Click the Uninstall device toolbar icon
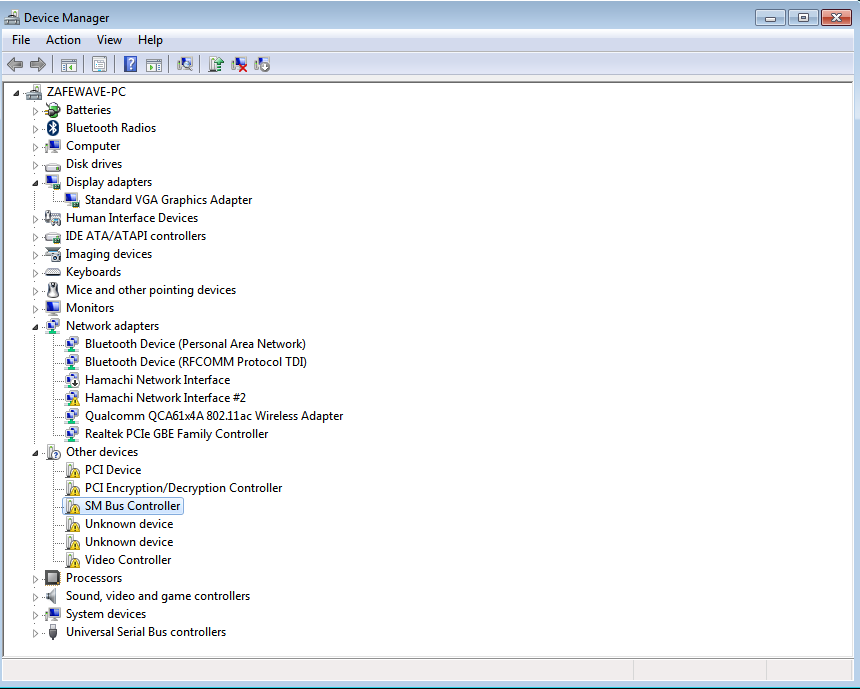Viewport: 860px width, 689px height. tap(240, 64)
